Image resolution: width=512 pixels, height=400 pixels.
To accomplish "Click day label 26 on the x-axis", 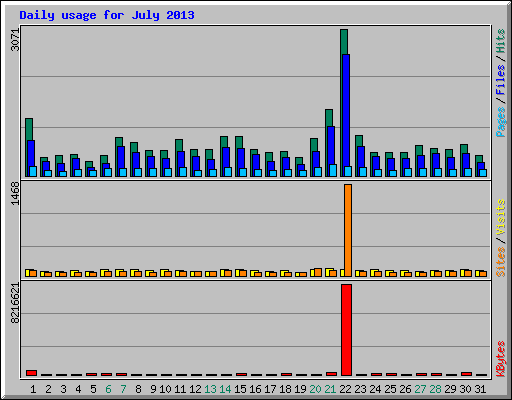I will (x=405, y=389).
